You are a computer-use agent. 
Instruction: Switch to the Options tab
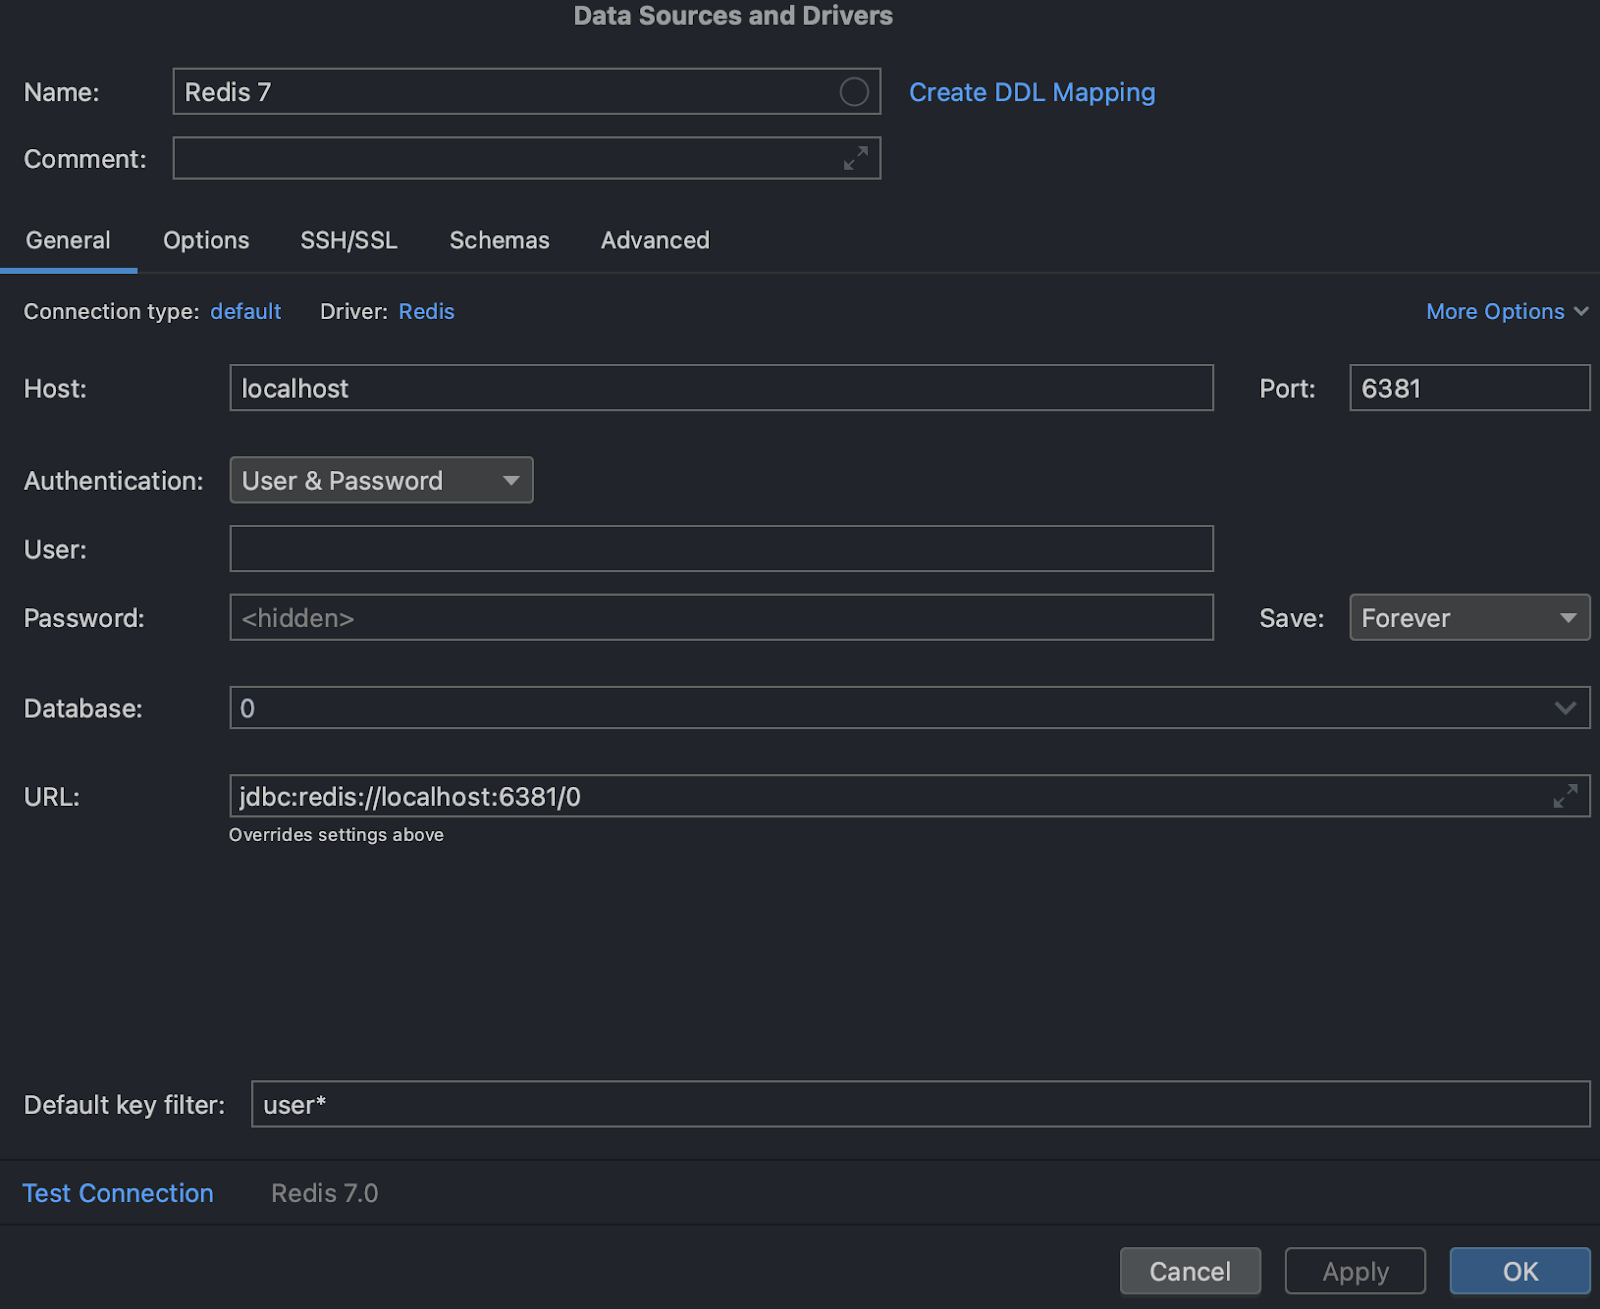coord(206,241)
